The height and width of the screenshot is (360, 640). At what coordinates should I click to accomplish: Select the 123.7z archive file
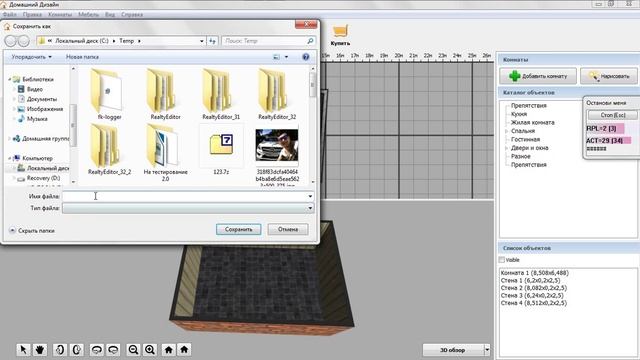tap(221, 149)
